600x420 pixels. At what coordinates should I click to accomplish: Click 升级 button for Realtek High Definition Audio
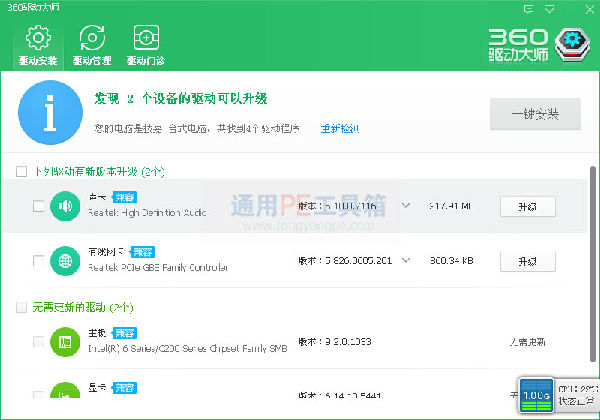528,207
